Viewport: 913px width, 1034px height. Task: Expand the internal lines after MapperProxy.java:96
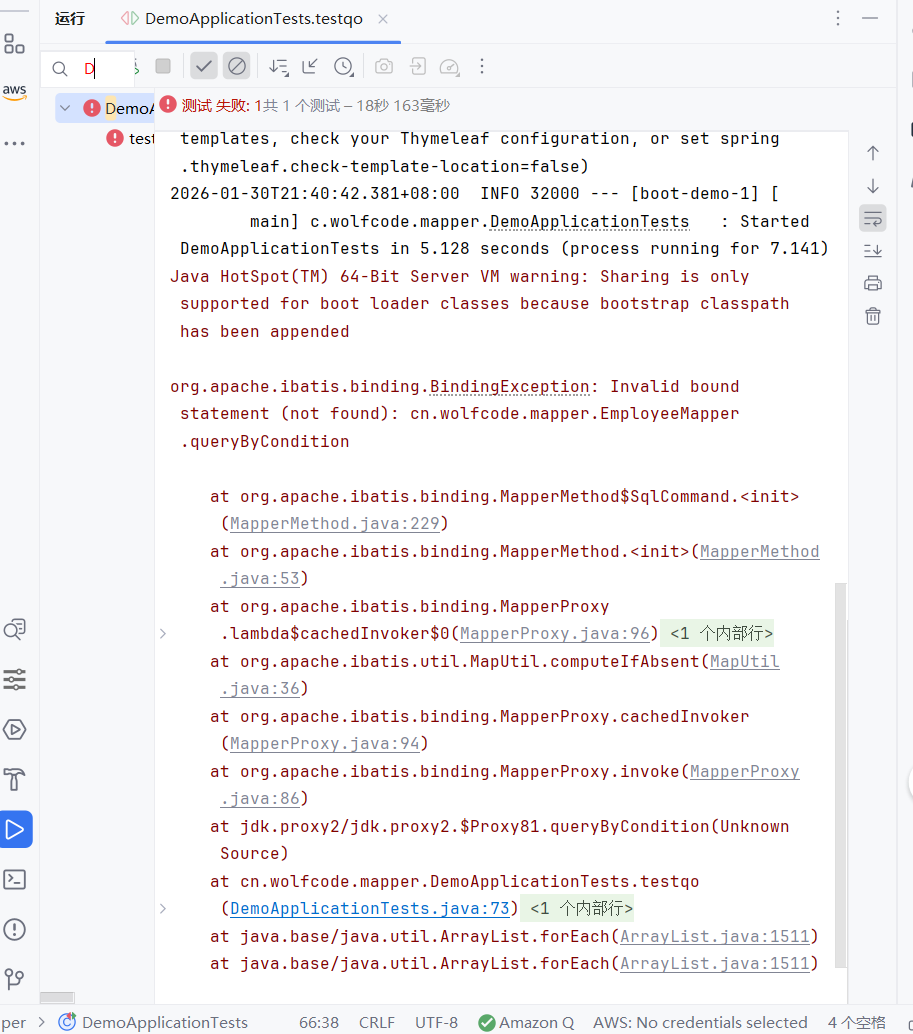[x=717, y=634]
